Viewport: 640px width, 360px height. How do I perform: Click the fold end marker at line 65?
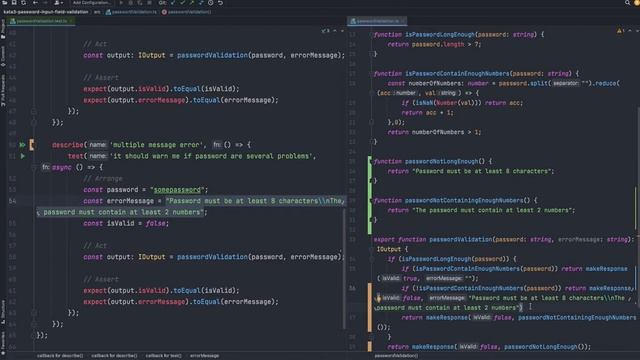tap(34, 335)
